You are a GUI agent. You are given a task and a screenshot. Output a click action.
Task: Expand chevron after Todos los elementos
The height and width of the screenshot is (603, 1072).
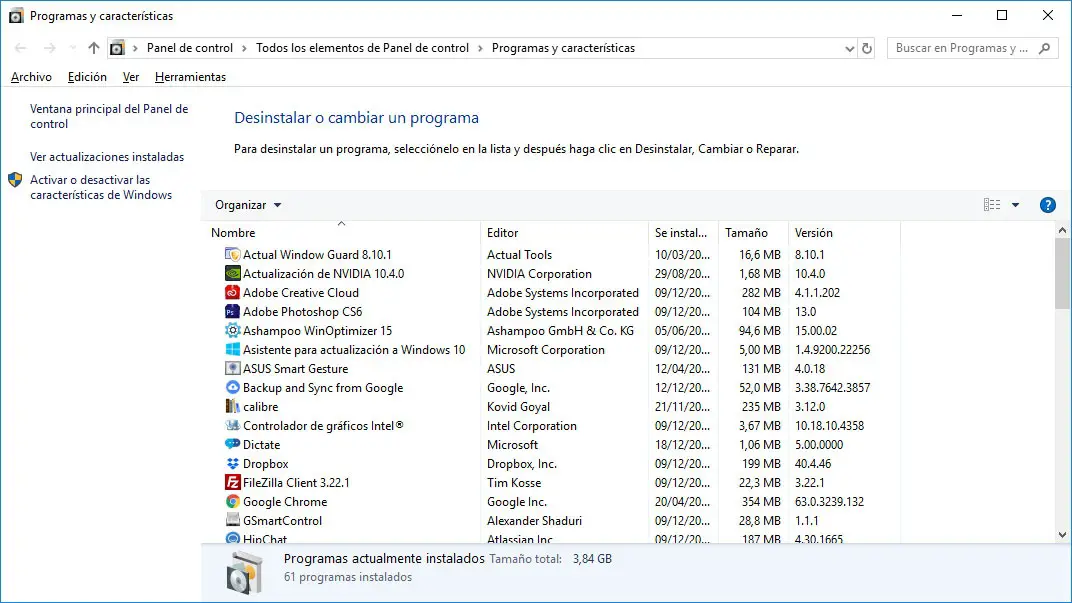480,48
